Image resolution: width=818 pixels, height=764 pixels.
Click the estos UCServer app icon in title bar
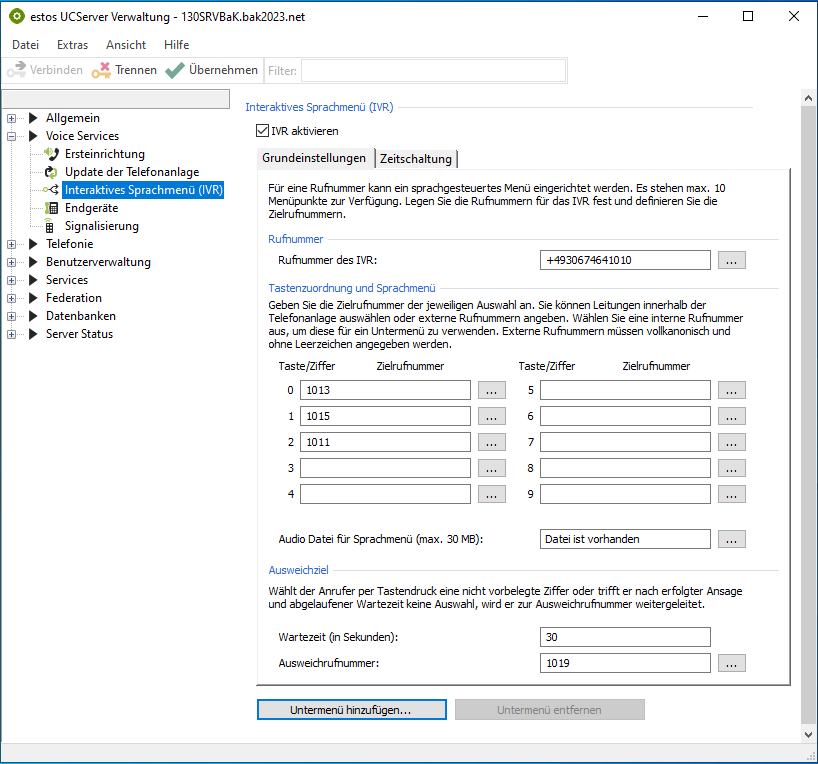16,16
